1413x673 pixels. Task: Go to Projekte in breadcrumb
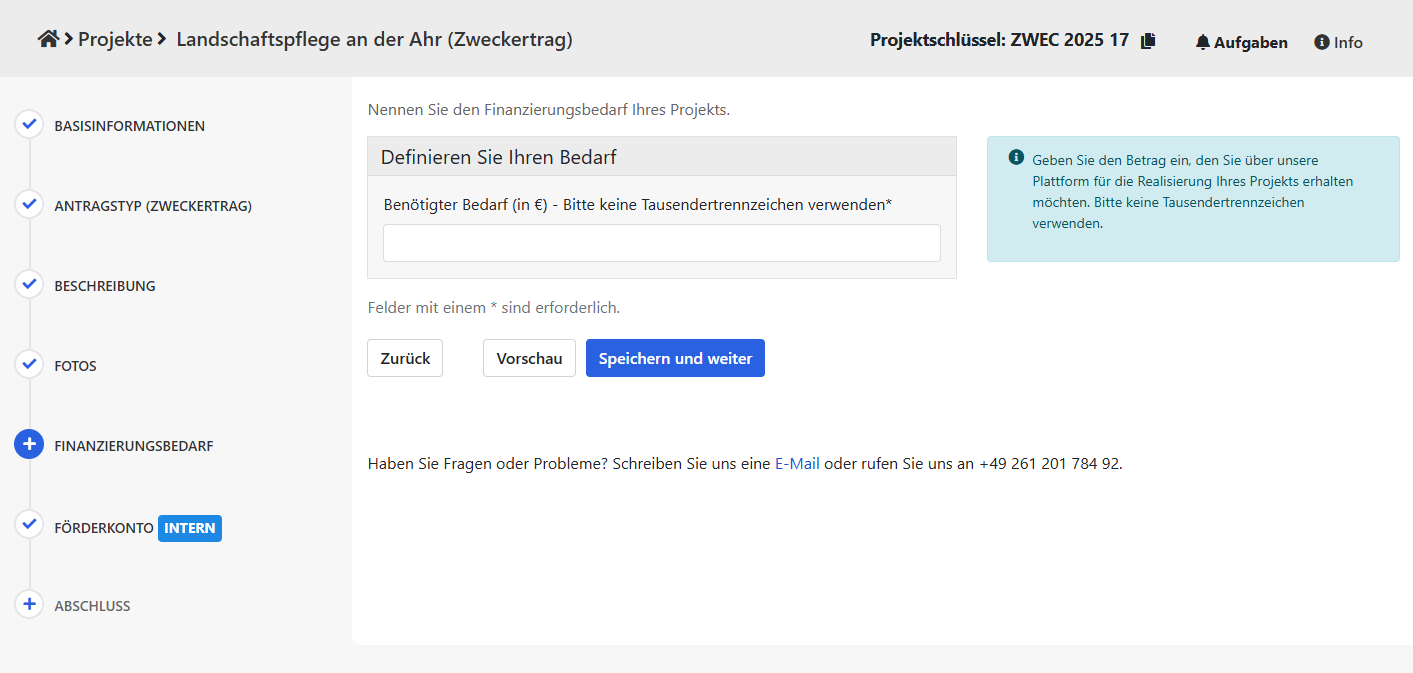[115, 39]
